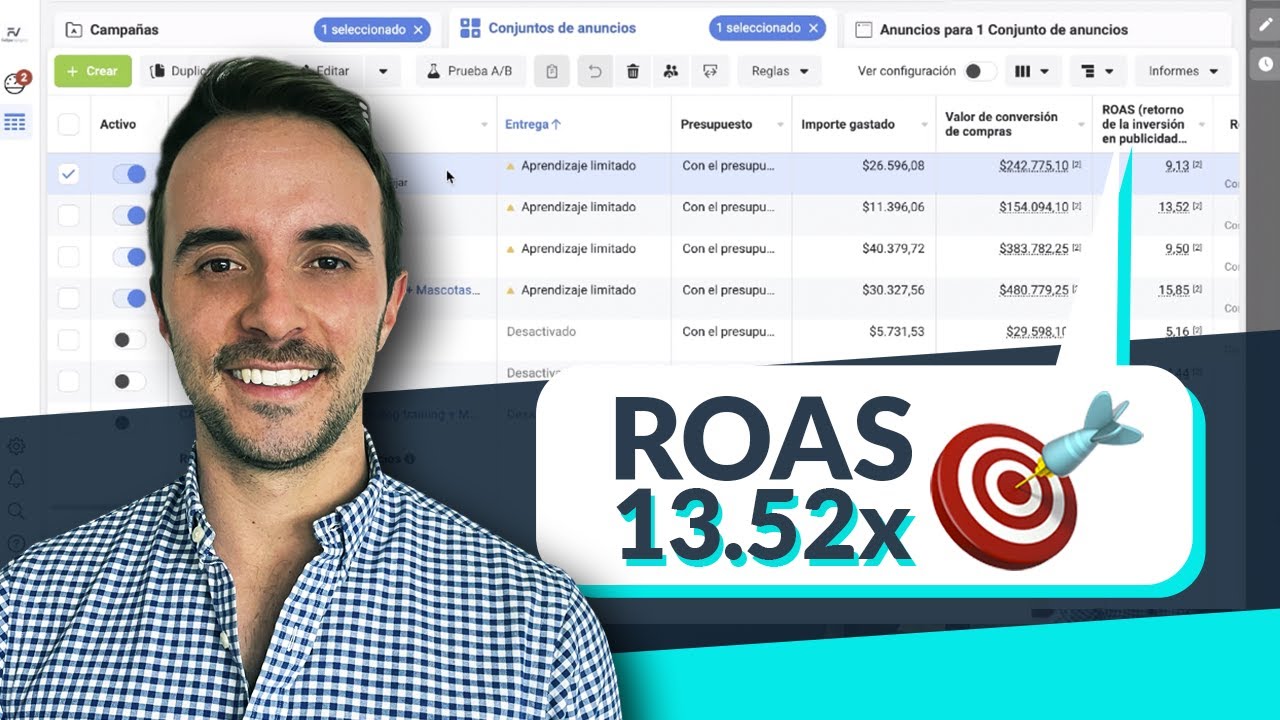The height and width of the screenshot is (720, 1280).
Task: Open the Reglas dropdown
Action: pos(779,71)
